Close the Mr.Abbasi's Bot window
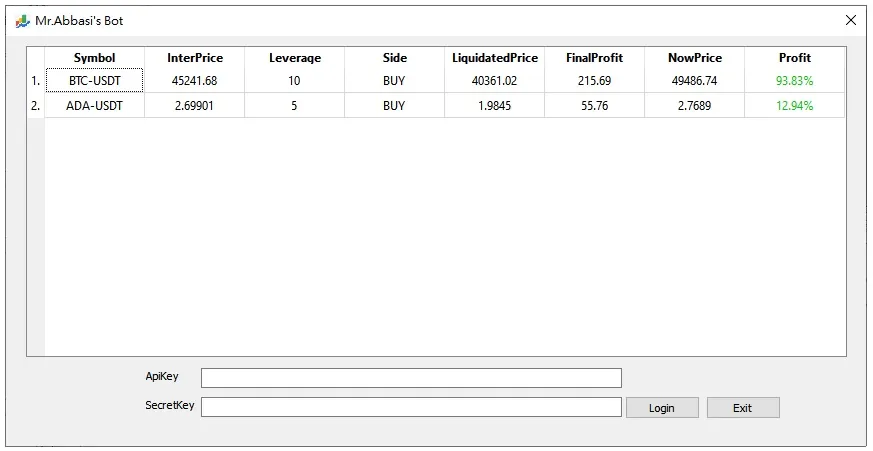 pyautogui.click(x=850, y=20)
